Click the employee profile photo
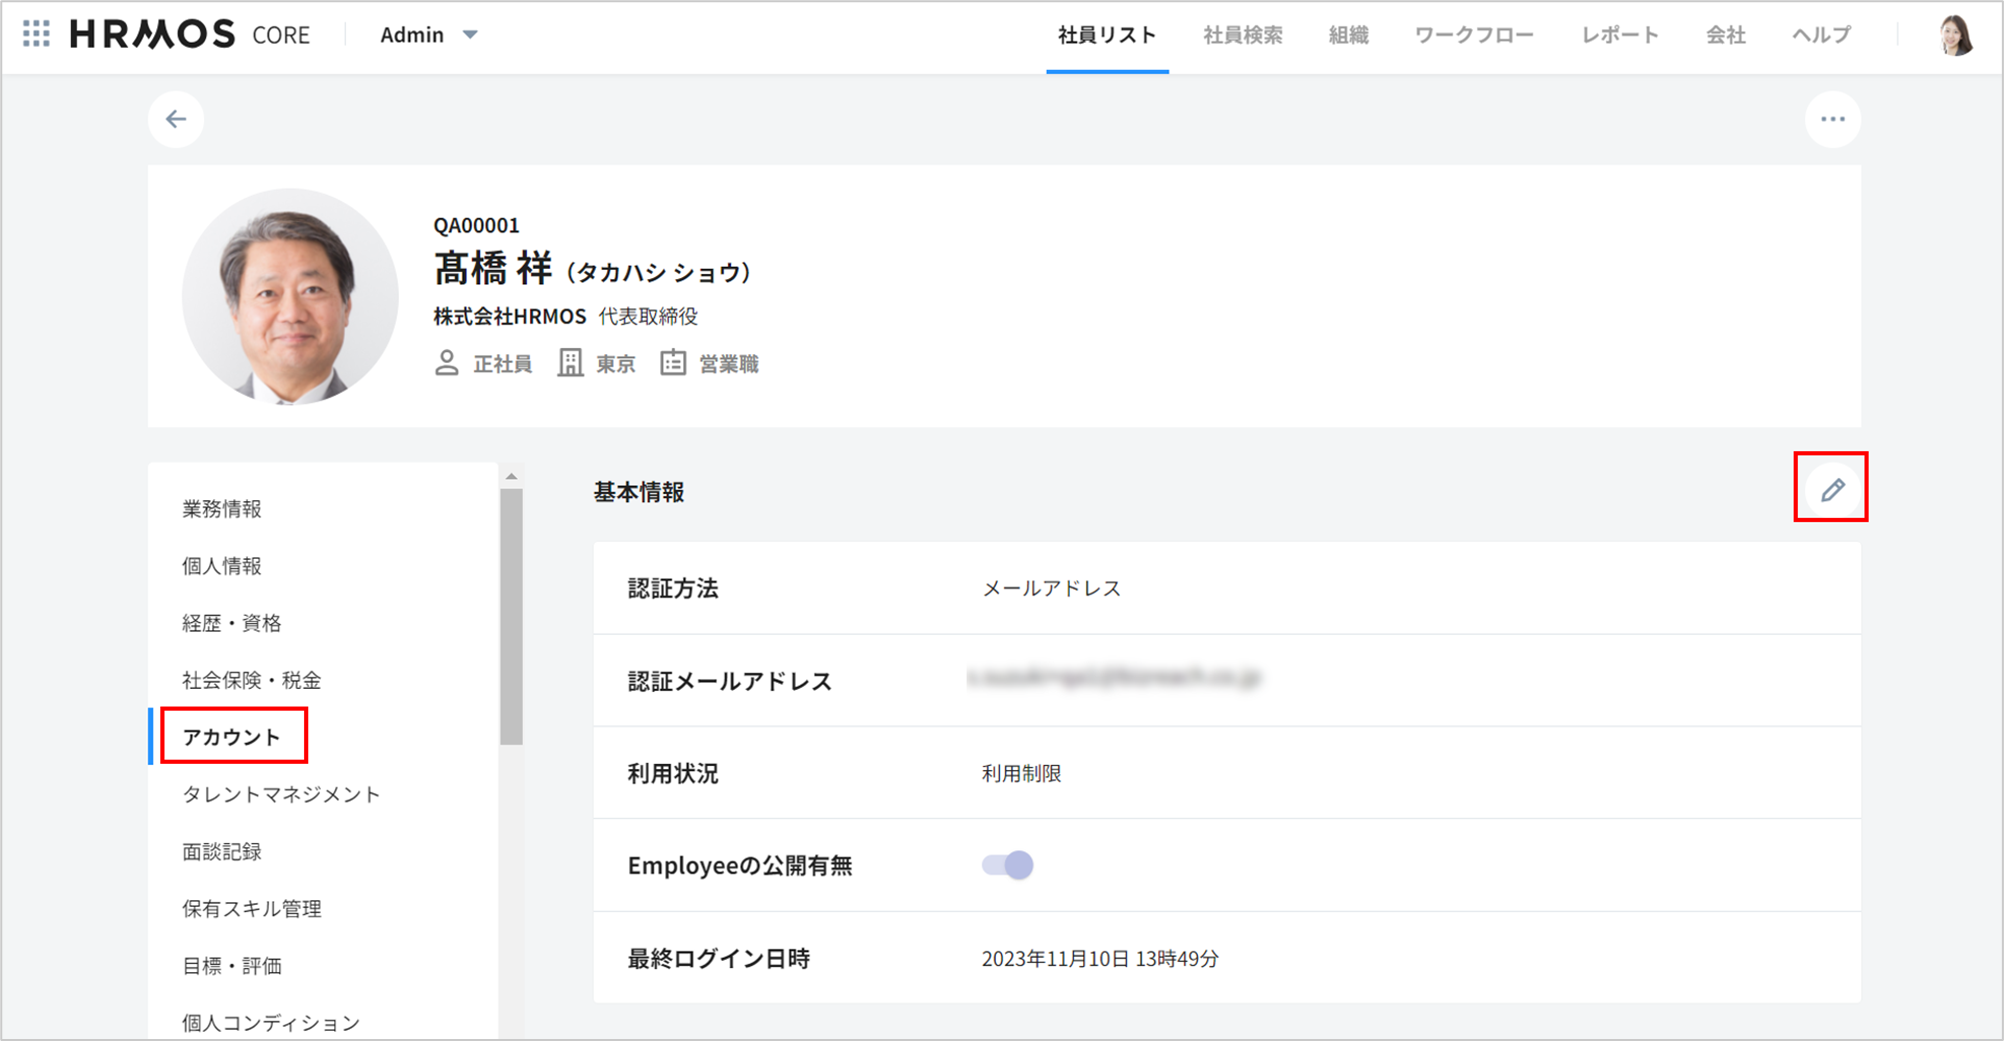This screenshot has width=2004, height=1041. click(x=290, y=297)
